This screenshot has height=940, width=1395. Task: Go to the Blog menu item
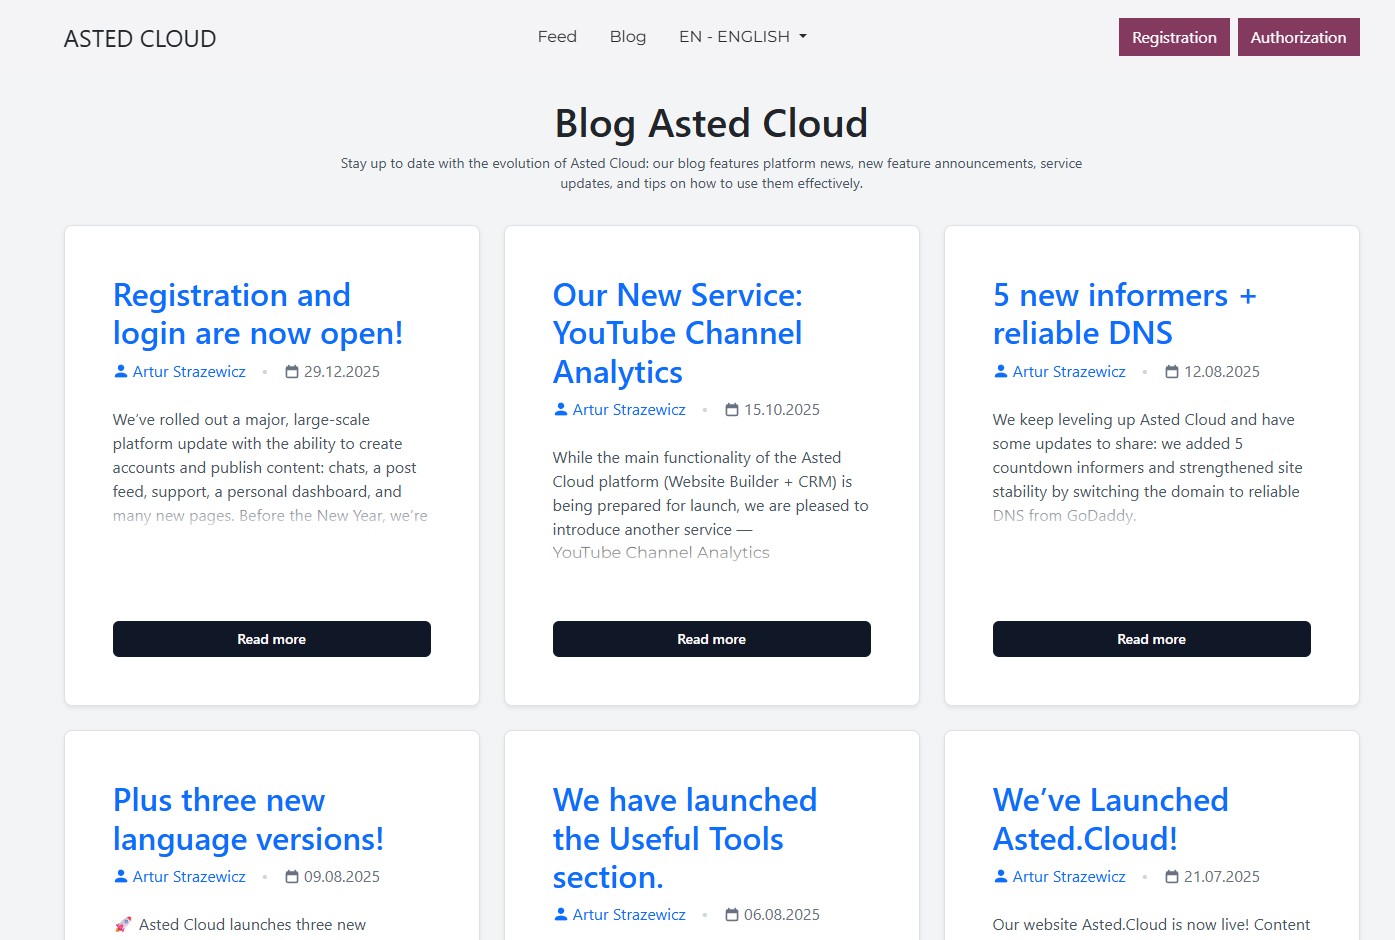point(628,37)
